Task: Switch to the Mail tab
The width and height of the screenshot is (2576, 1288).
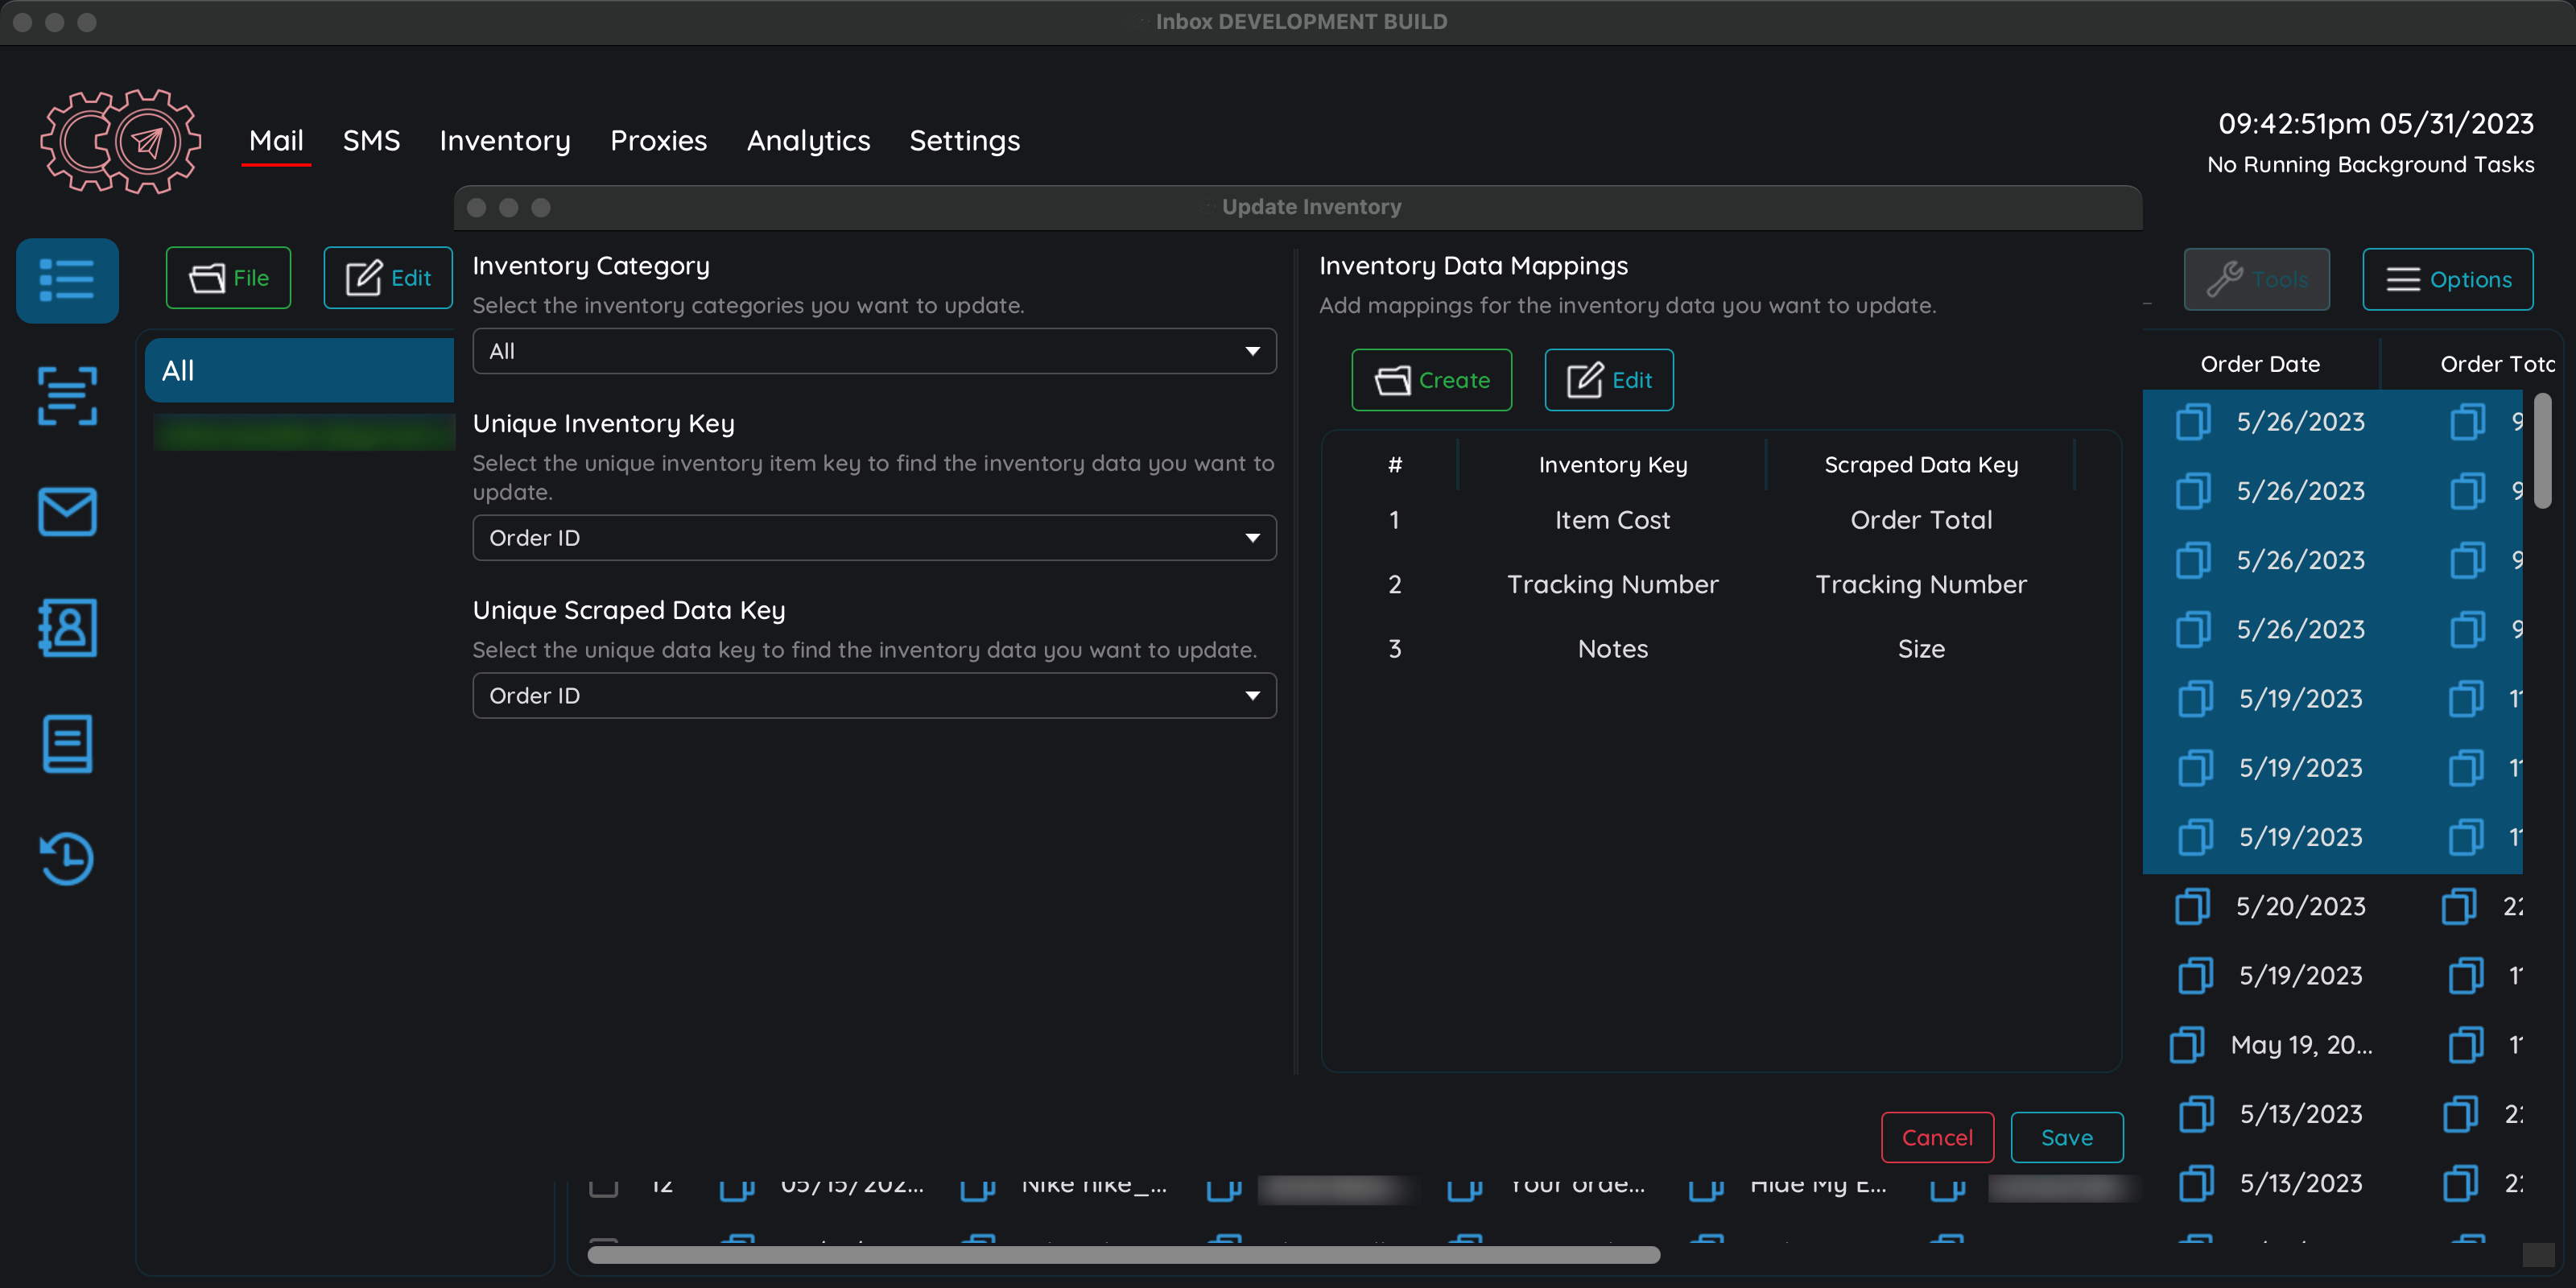Action: tap(276, 141)
